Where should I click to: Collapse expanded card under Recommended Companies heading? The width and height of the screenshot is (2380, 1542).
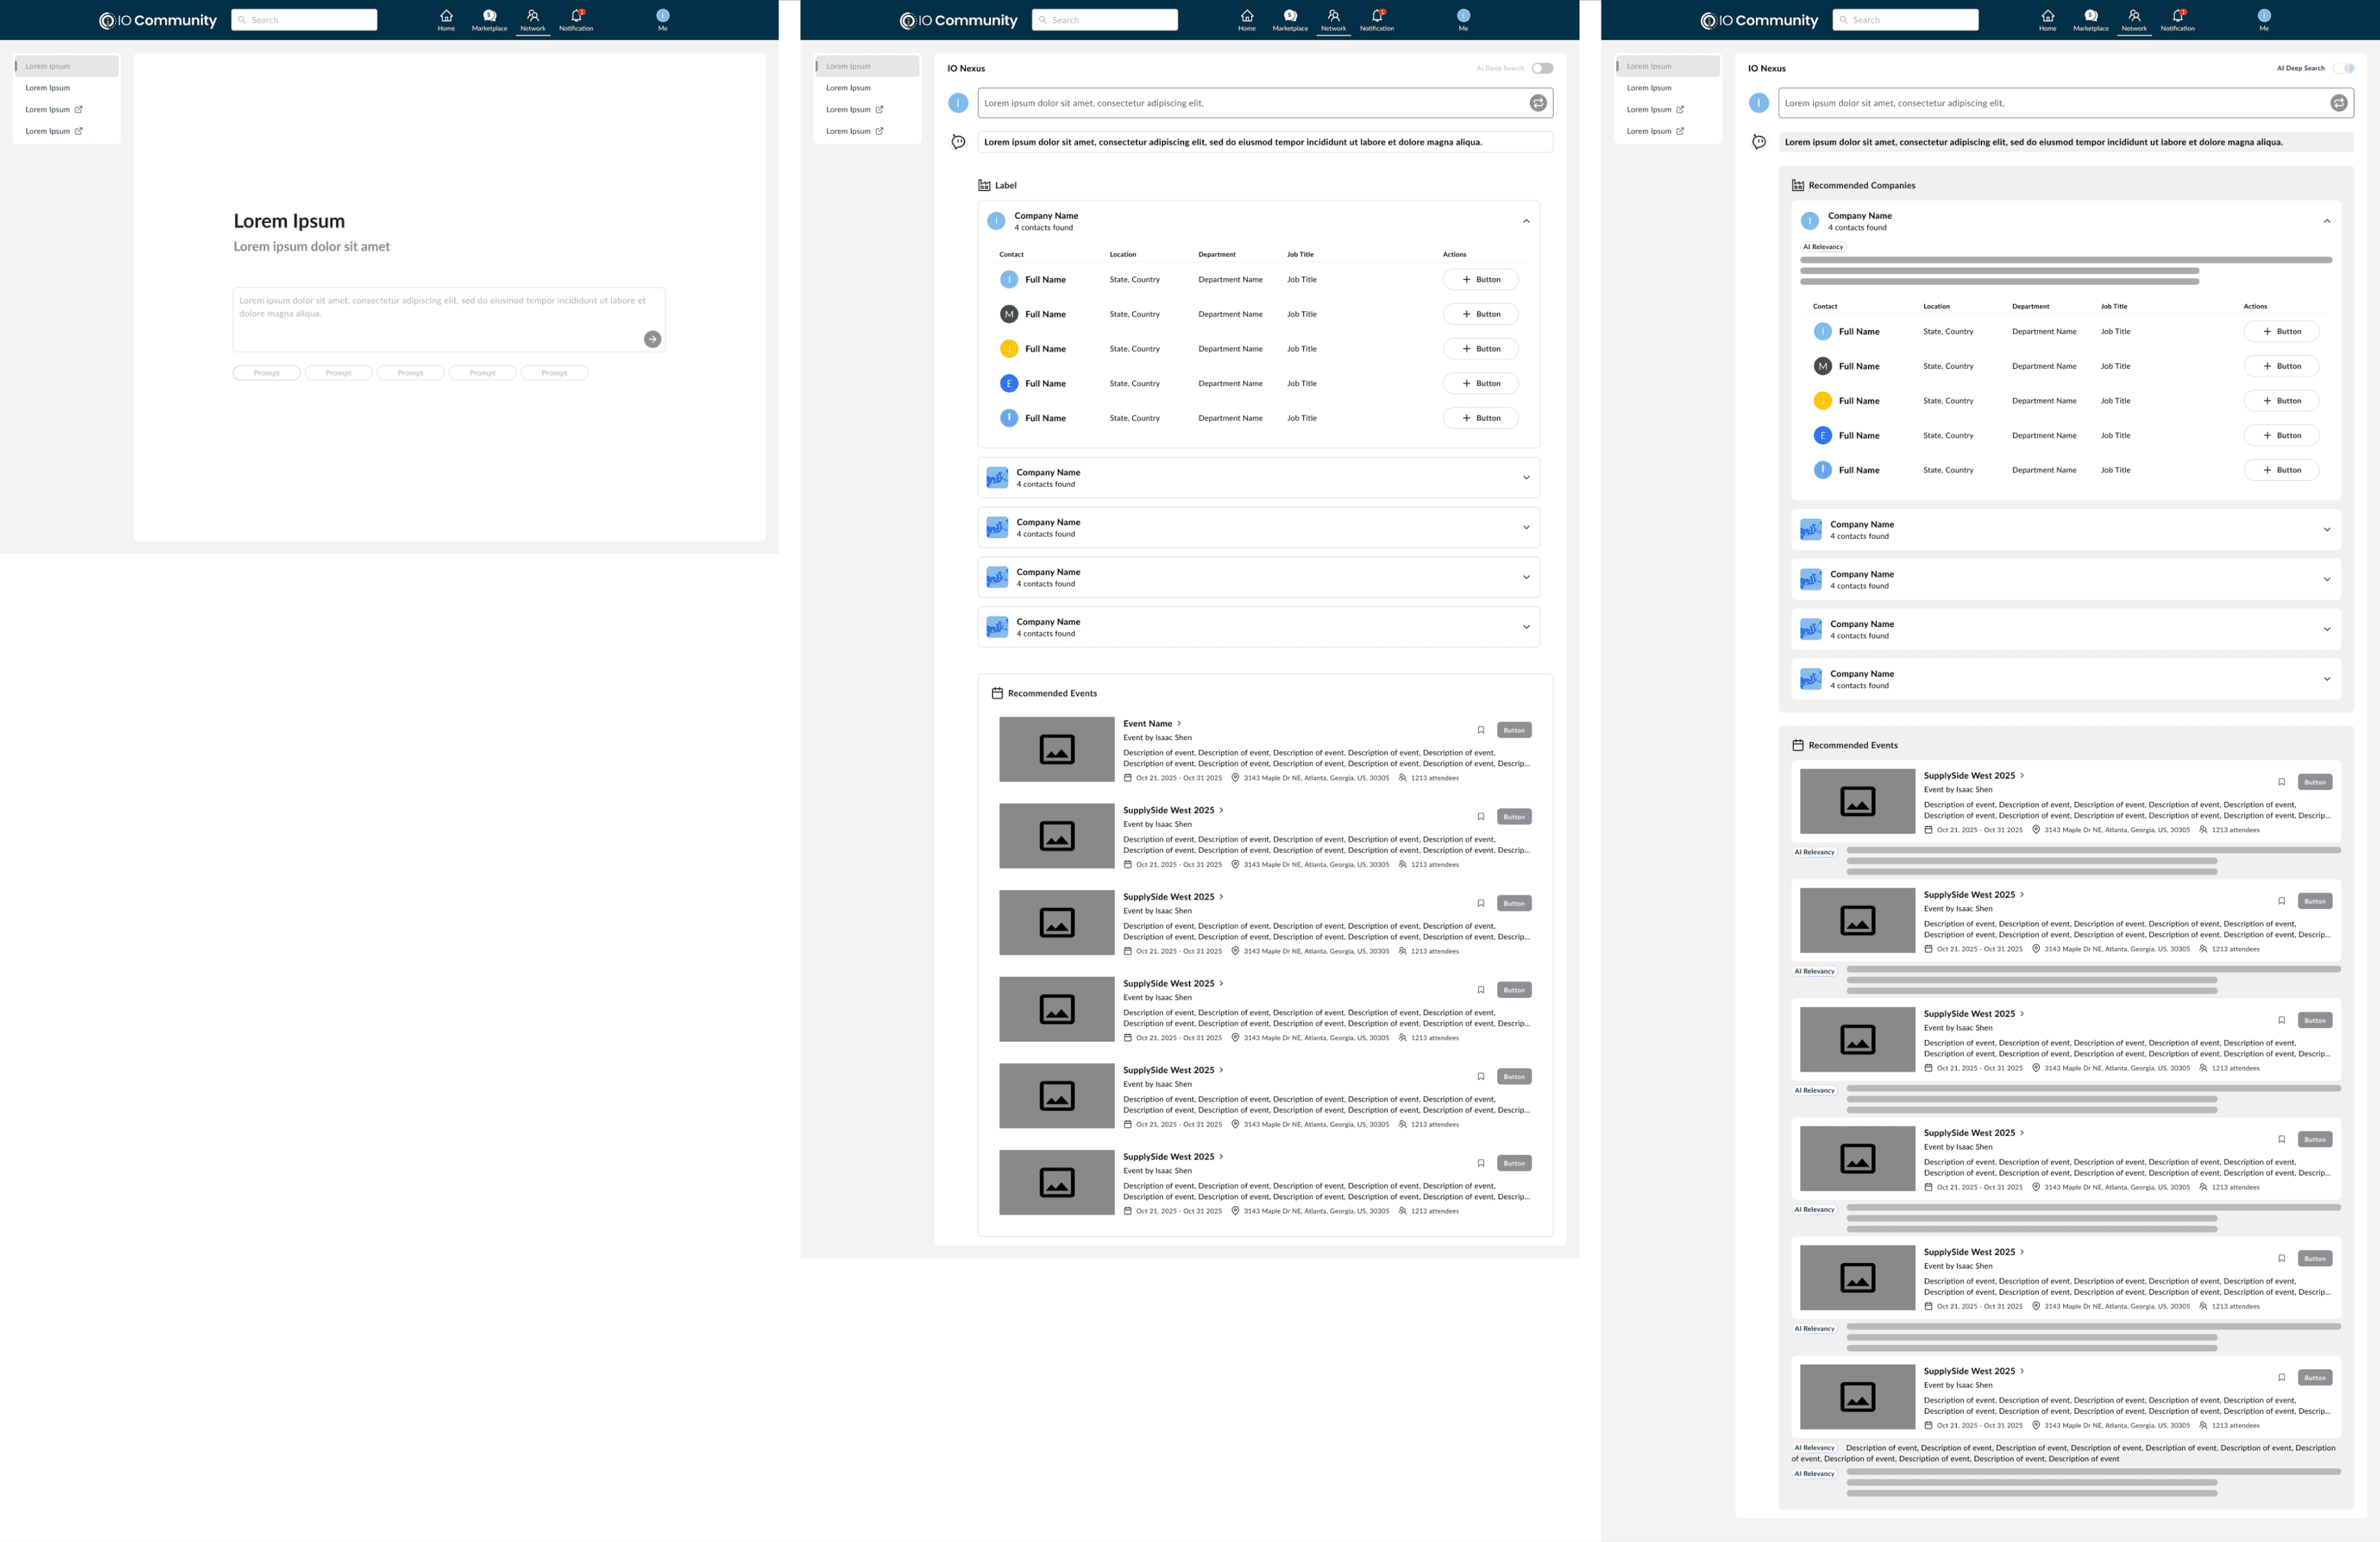(x=2326, y=221)
